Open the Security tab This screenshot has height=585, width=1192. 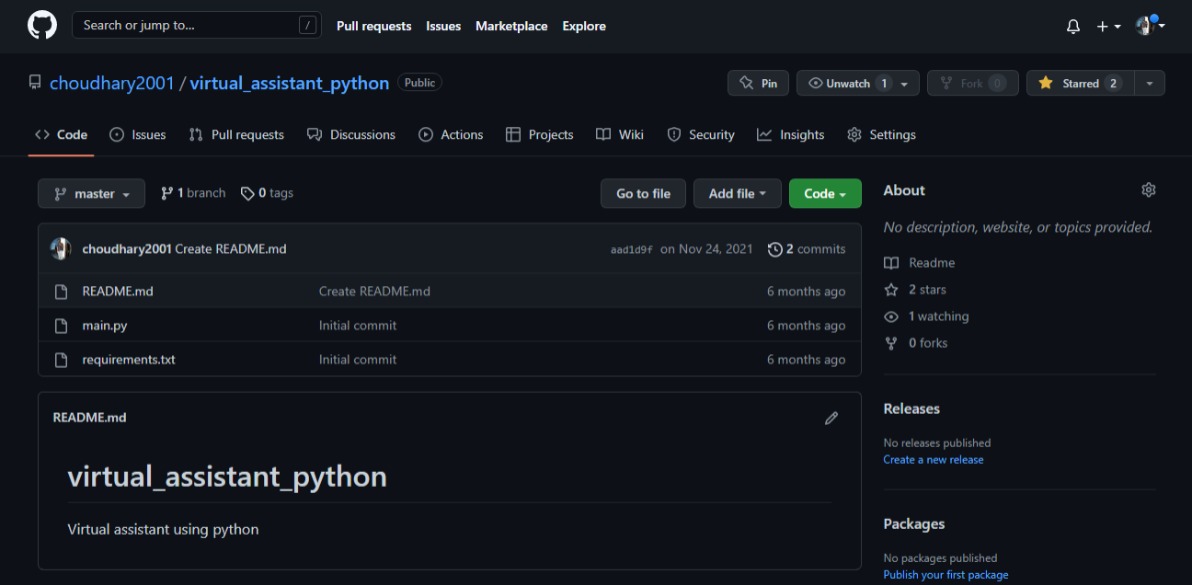(701, 134)
